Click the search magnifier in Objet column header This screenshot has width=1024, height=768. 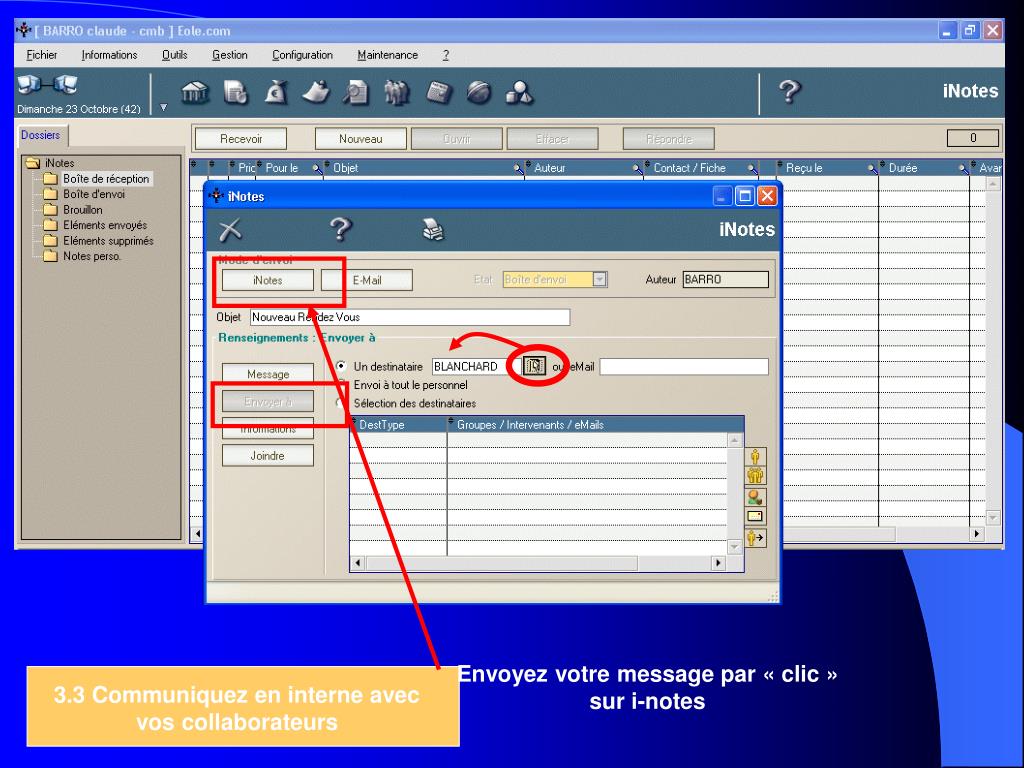(x=519, y=168)
